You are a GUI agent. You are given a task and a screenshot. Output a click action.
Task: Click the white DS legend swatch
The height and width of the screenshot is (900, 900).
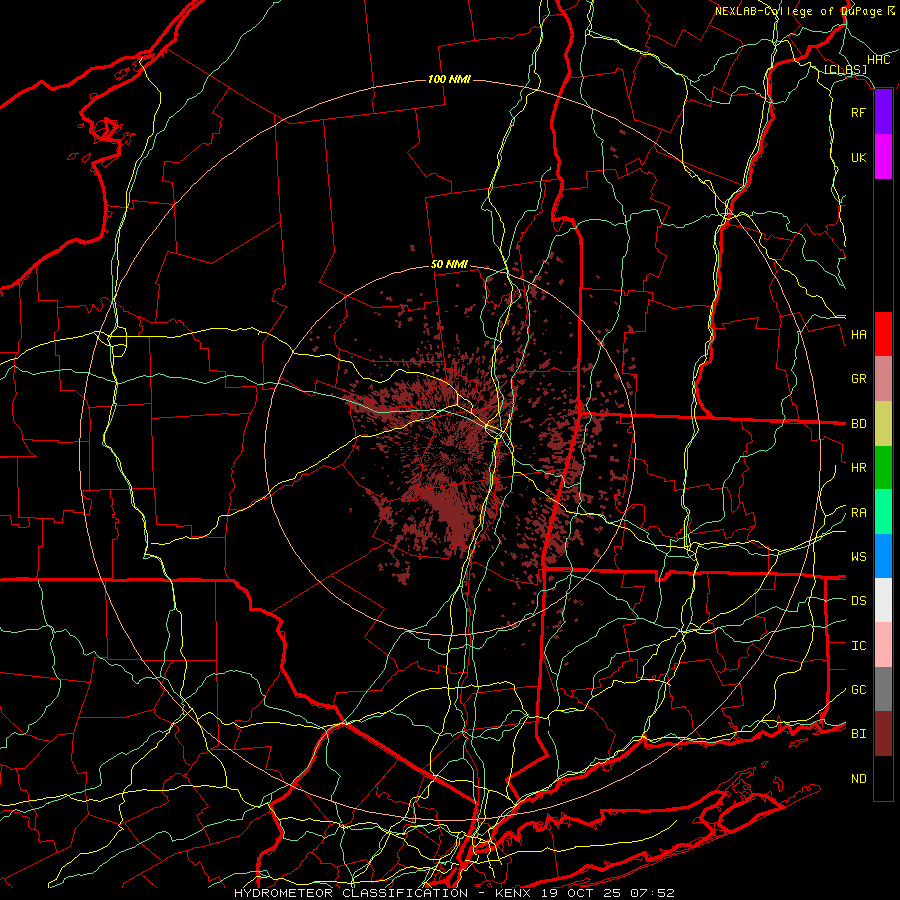883,600
